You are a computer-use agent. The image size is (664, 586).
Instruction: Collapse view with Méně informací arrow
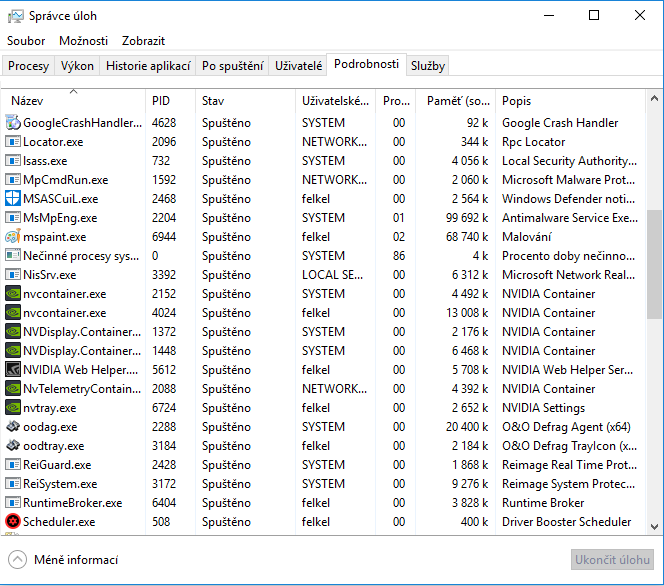[17, 560]
